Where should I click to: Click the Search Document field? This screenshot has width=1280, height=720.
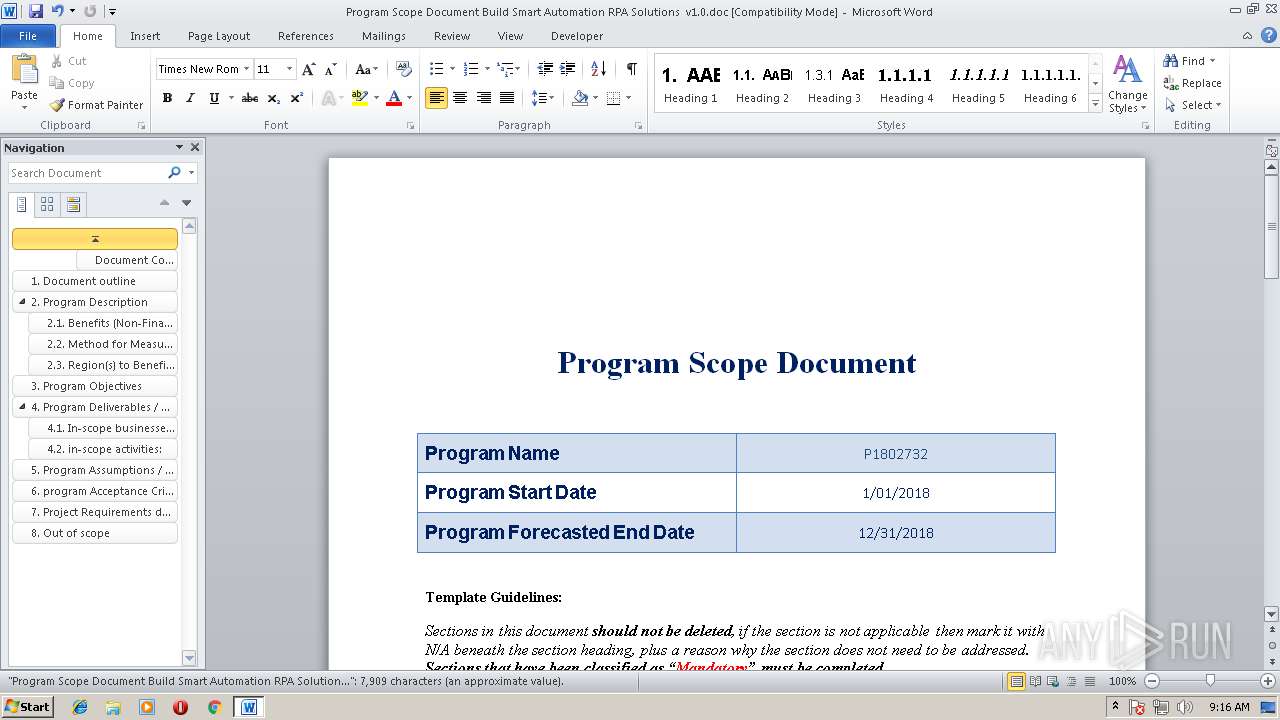click(x=87, y=173)
